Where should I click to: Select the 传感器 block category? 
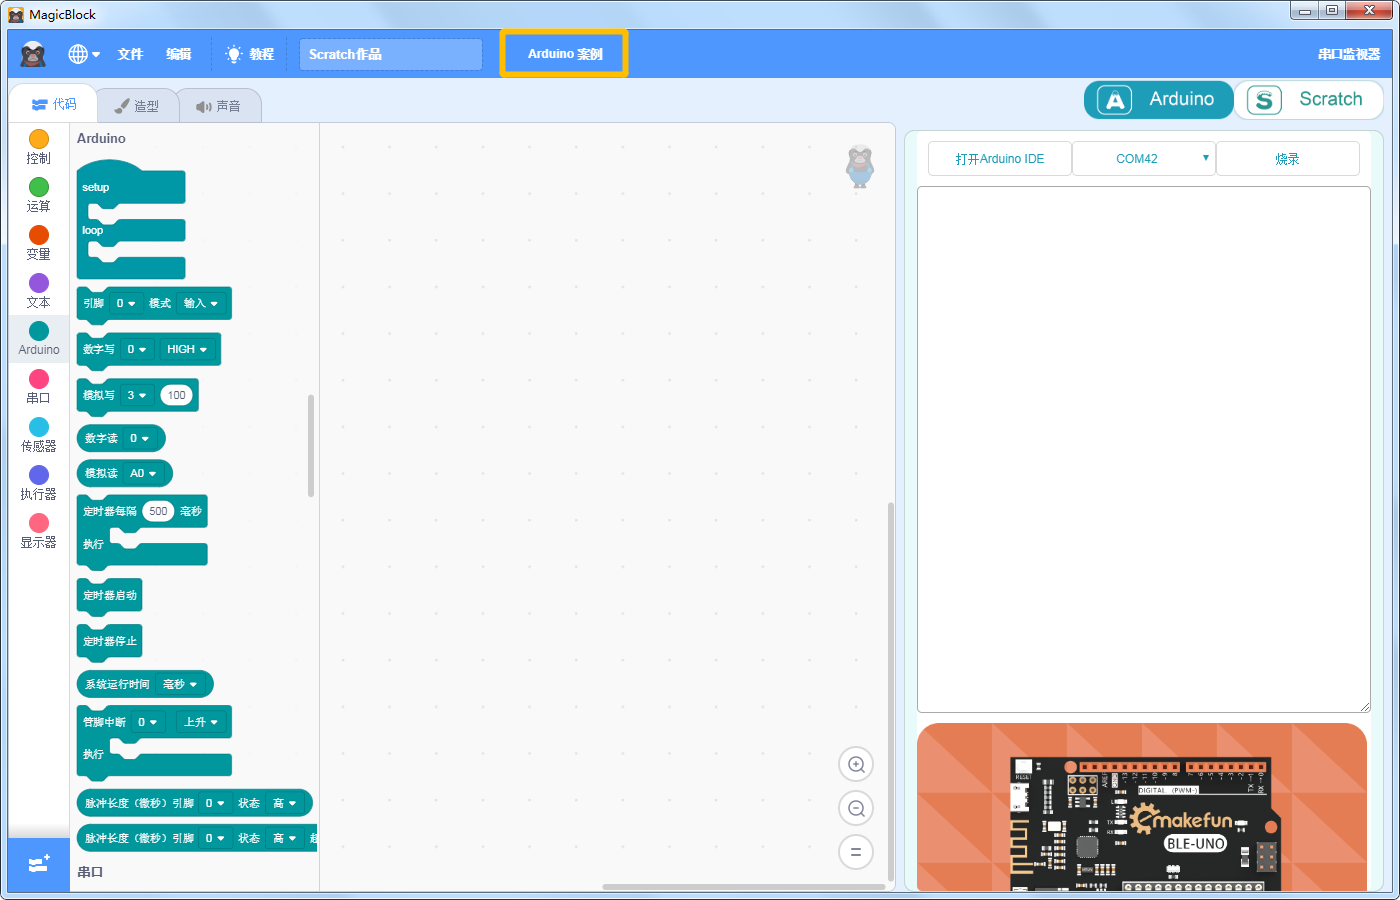39,435
